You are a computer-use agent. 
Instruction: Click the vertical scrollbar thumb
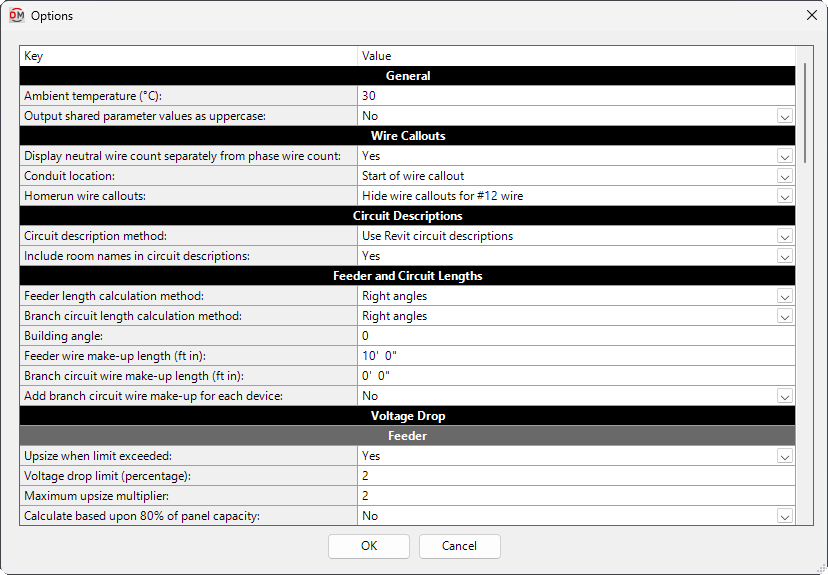[805, 110]
